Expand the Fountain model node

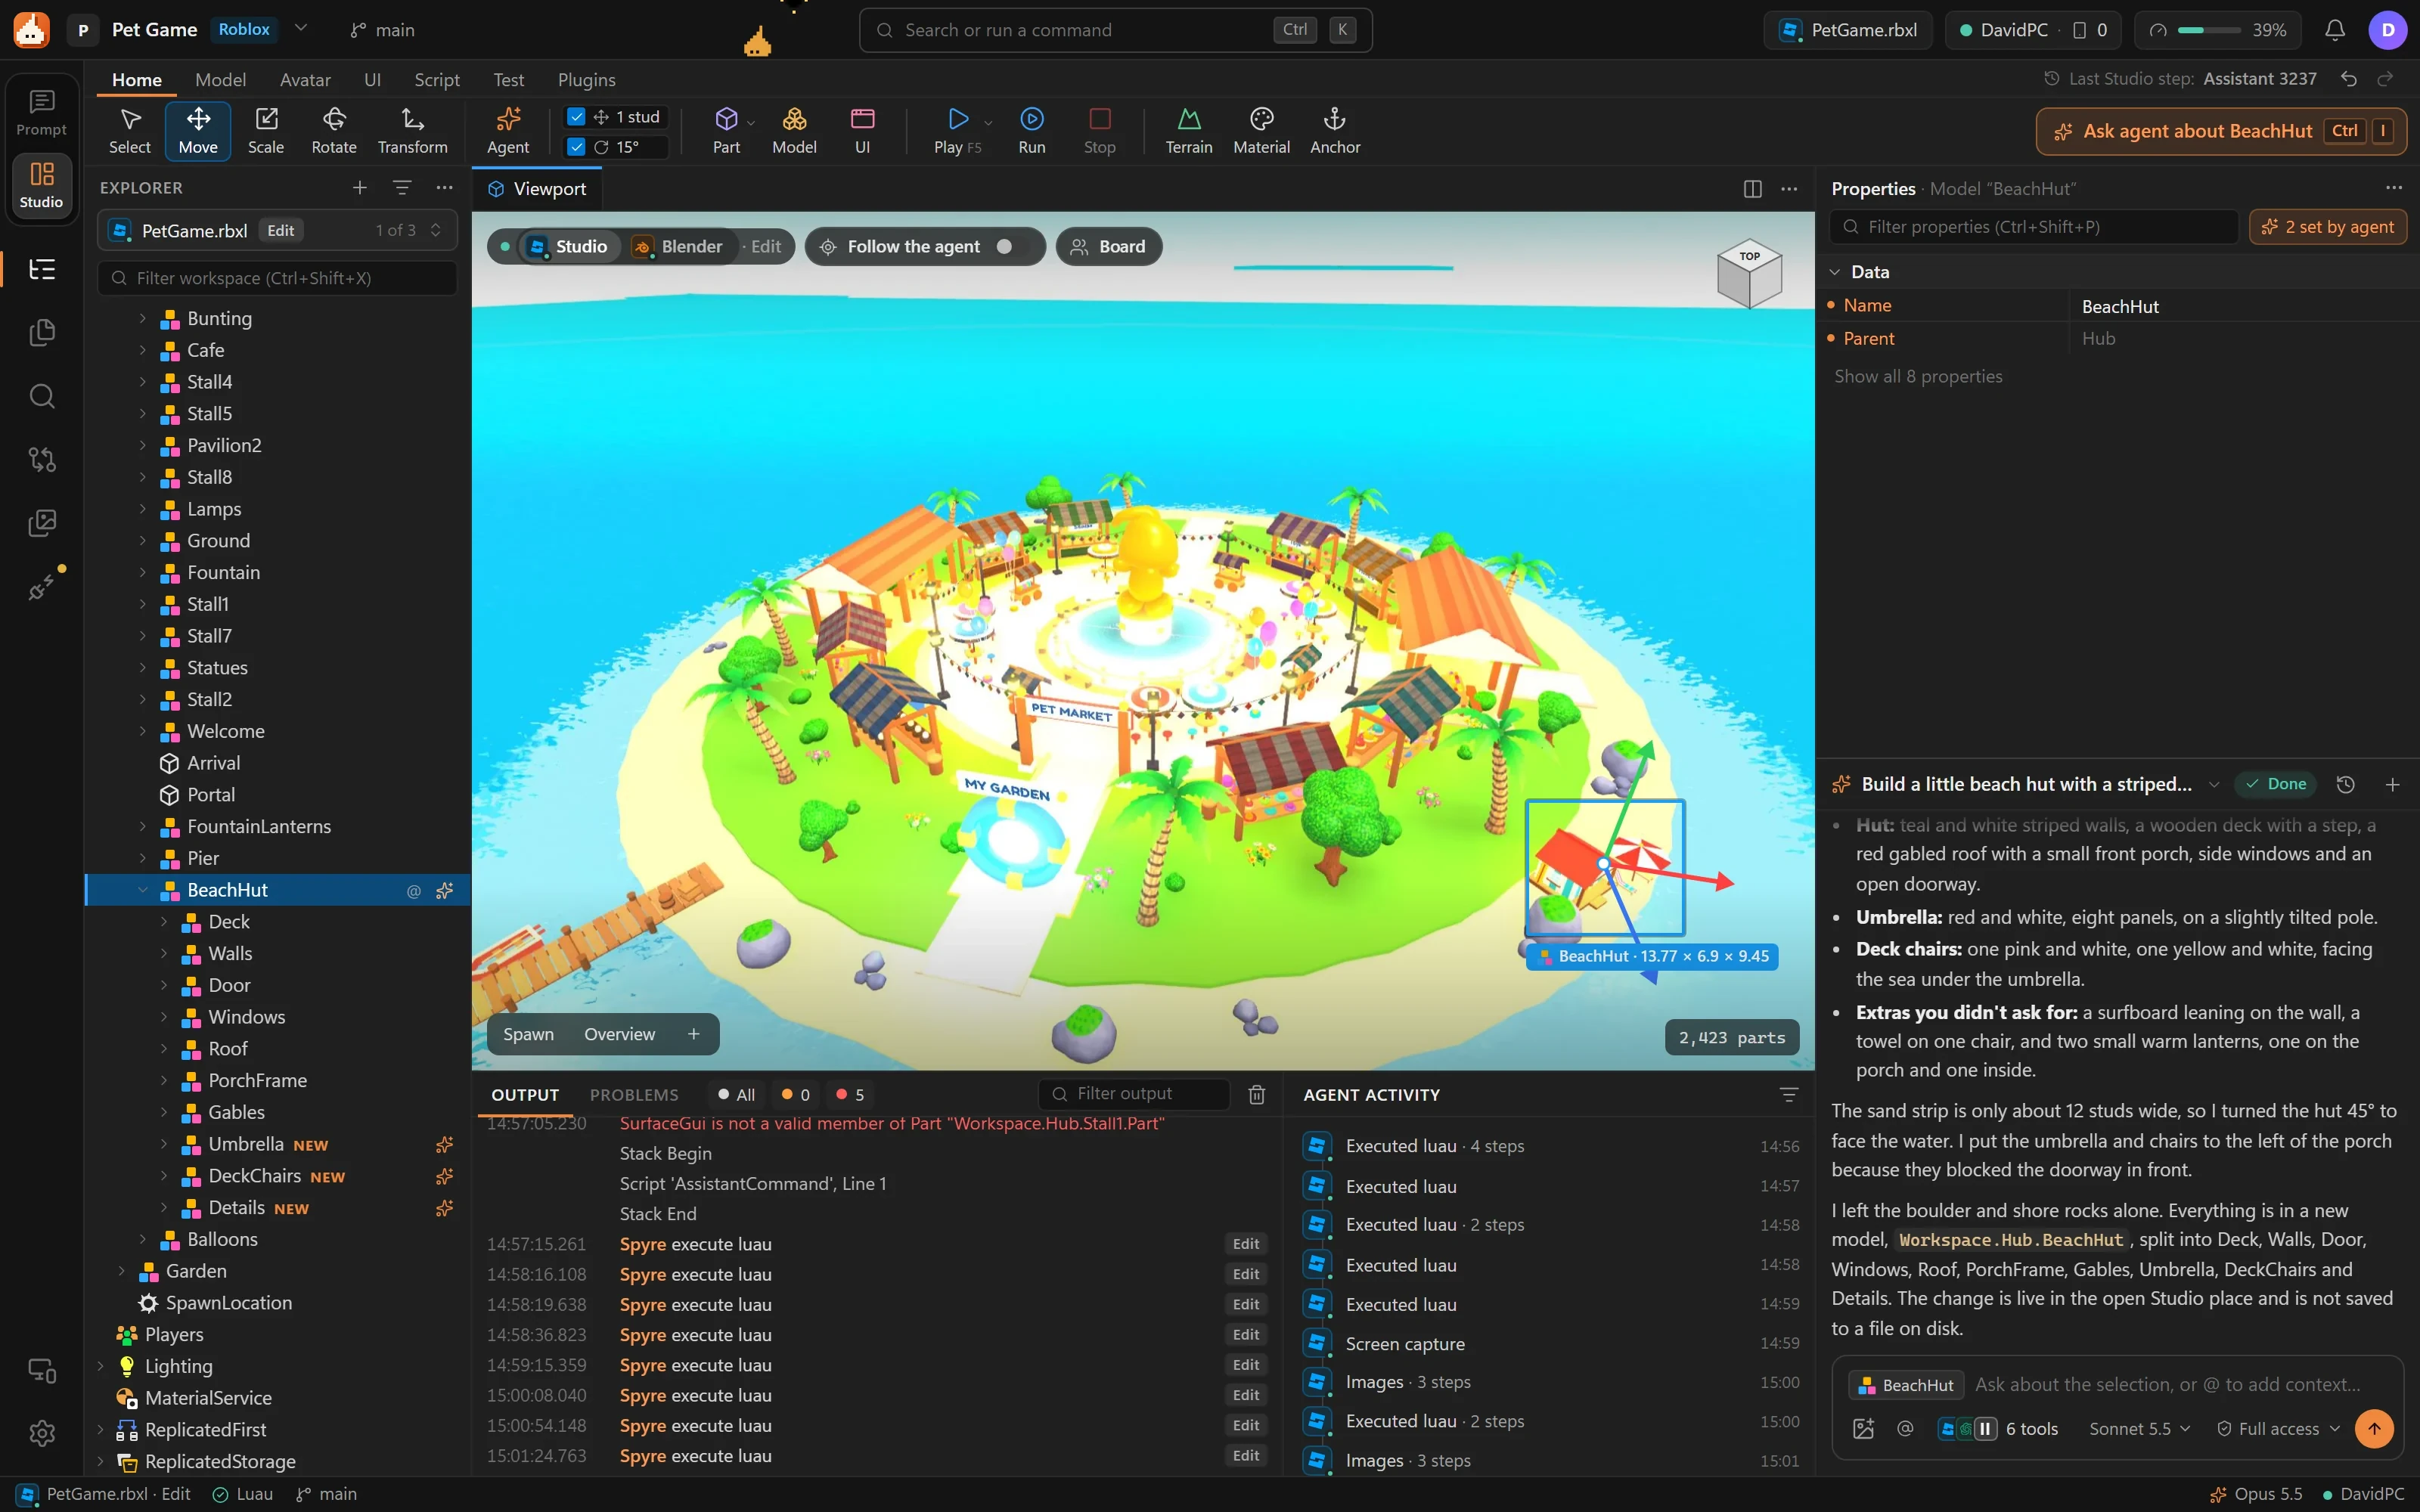142,573
